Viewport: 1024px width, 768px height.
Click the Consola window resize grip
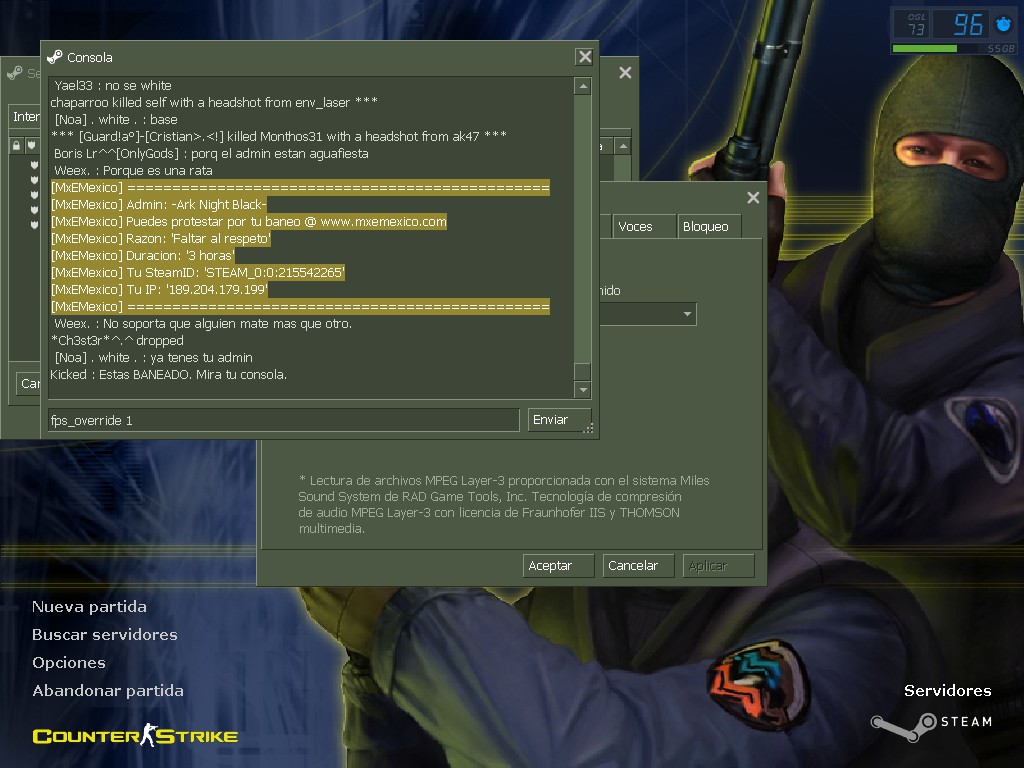[x=588, y=428]
